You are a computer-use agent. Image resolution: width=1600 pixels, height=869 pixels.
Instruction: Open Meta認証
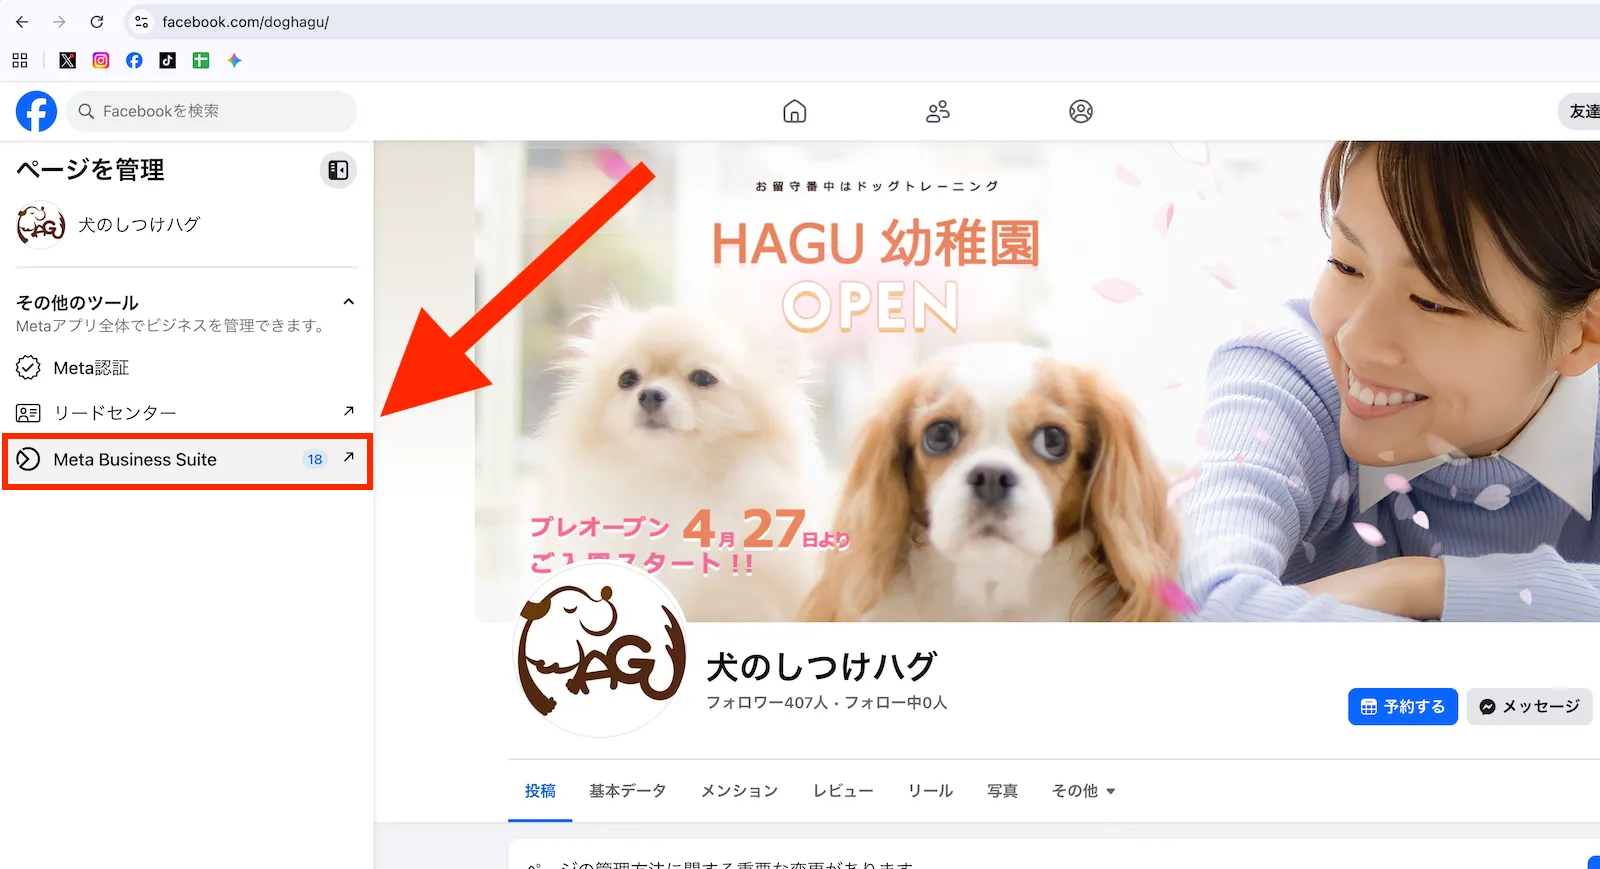click(x=186, y=368)
